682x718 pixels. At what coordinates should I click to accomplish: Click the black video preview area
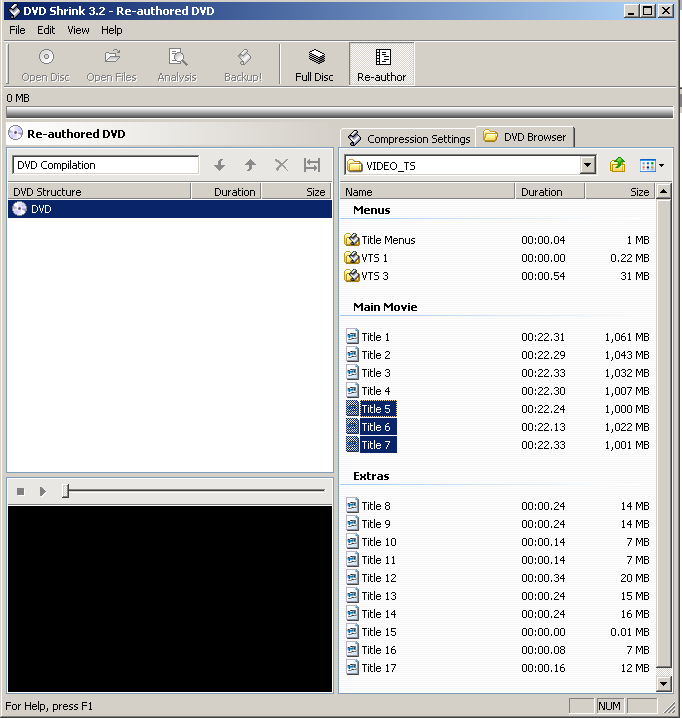pos(170,598)
